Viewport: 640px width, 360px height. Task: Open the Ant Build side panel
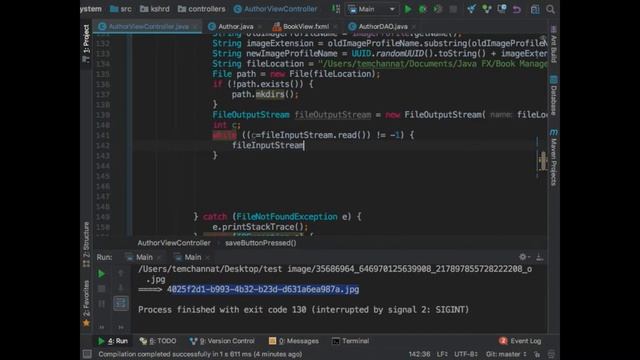click(x=553, y=45)
